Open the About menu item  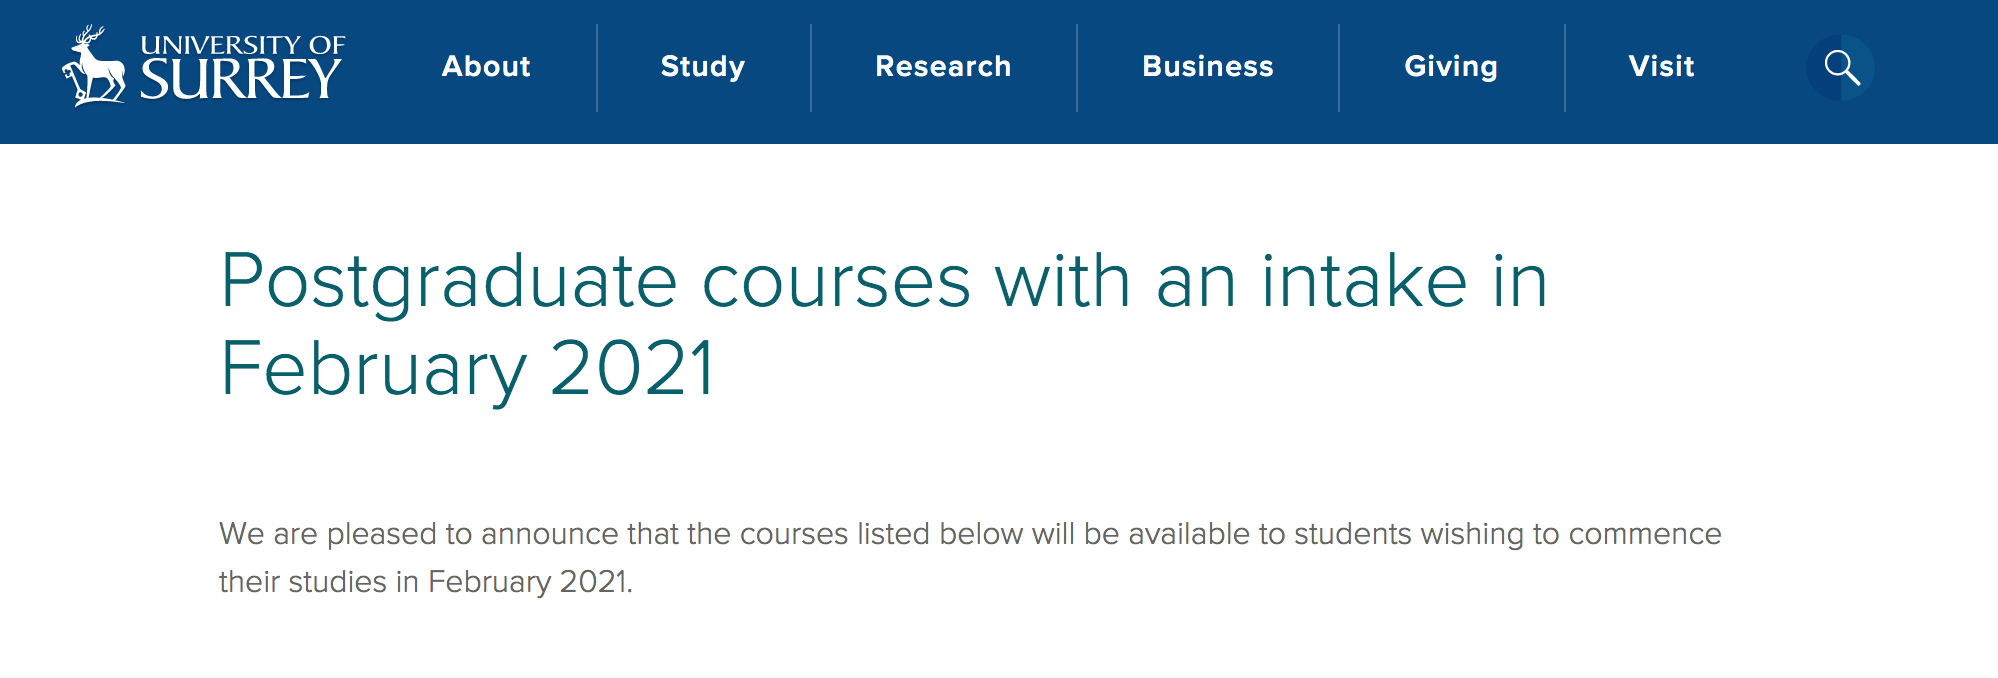[486, 67]
